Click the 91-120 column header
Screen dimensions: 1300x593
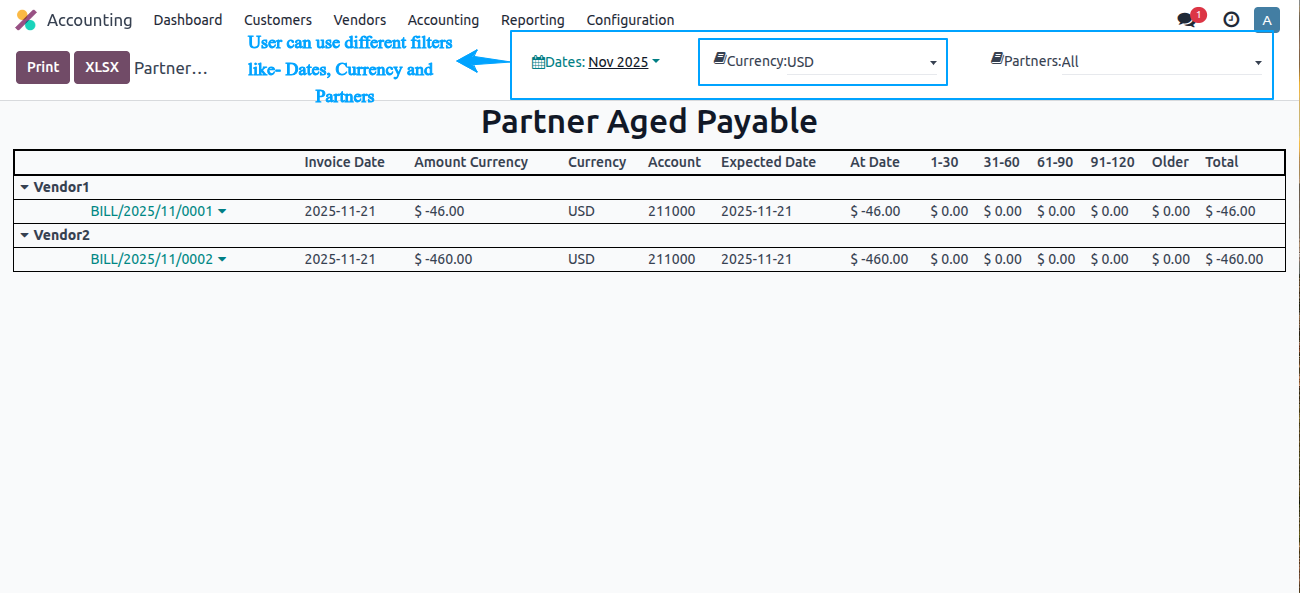[x=1112, y=162]
